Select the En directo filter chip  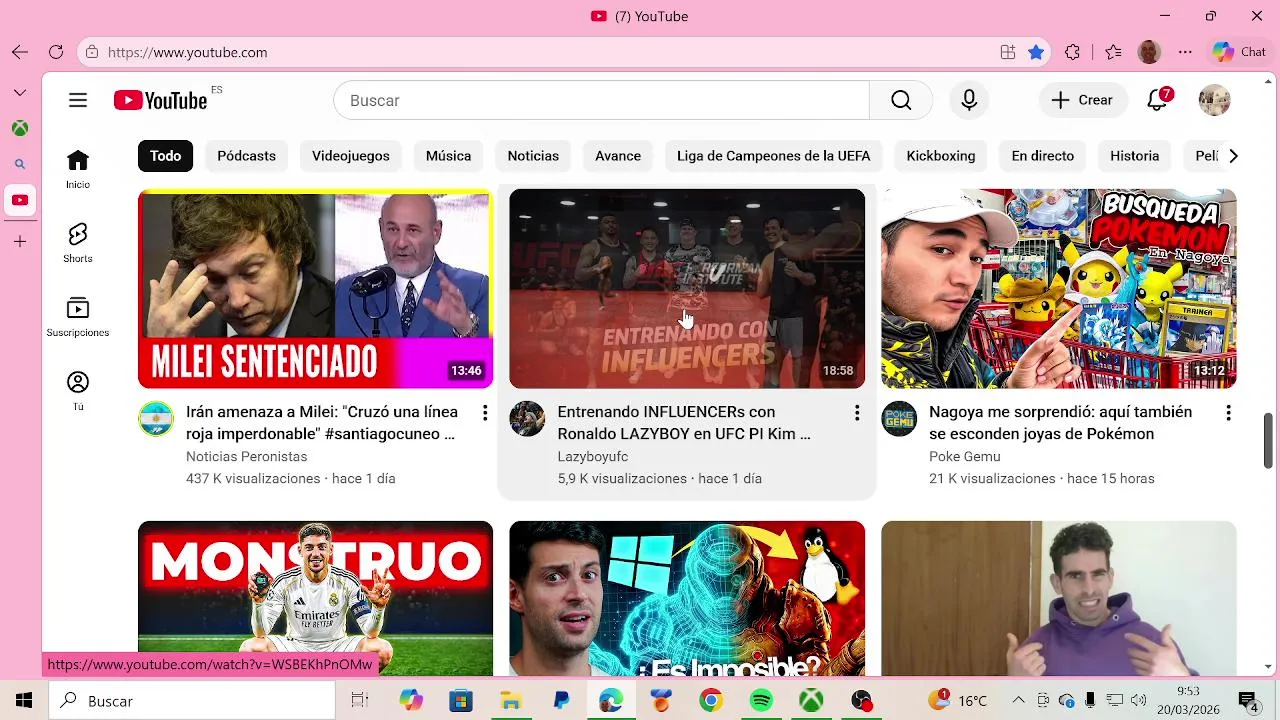(x=1043, y=156)
